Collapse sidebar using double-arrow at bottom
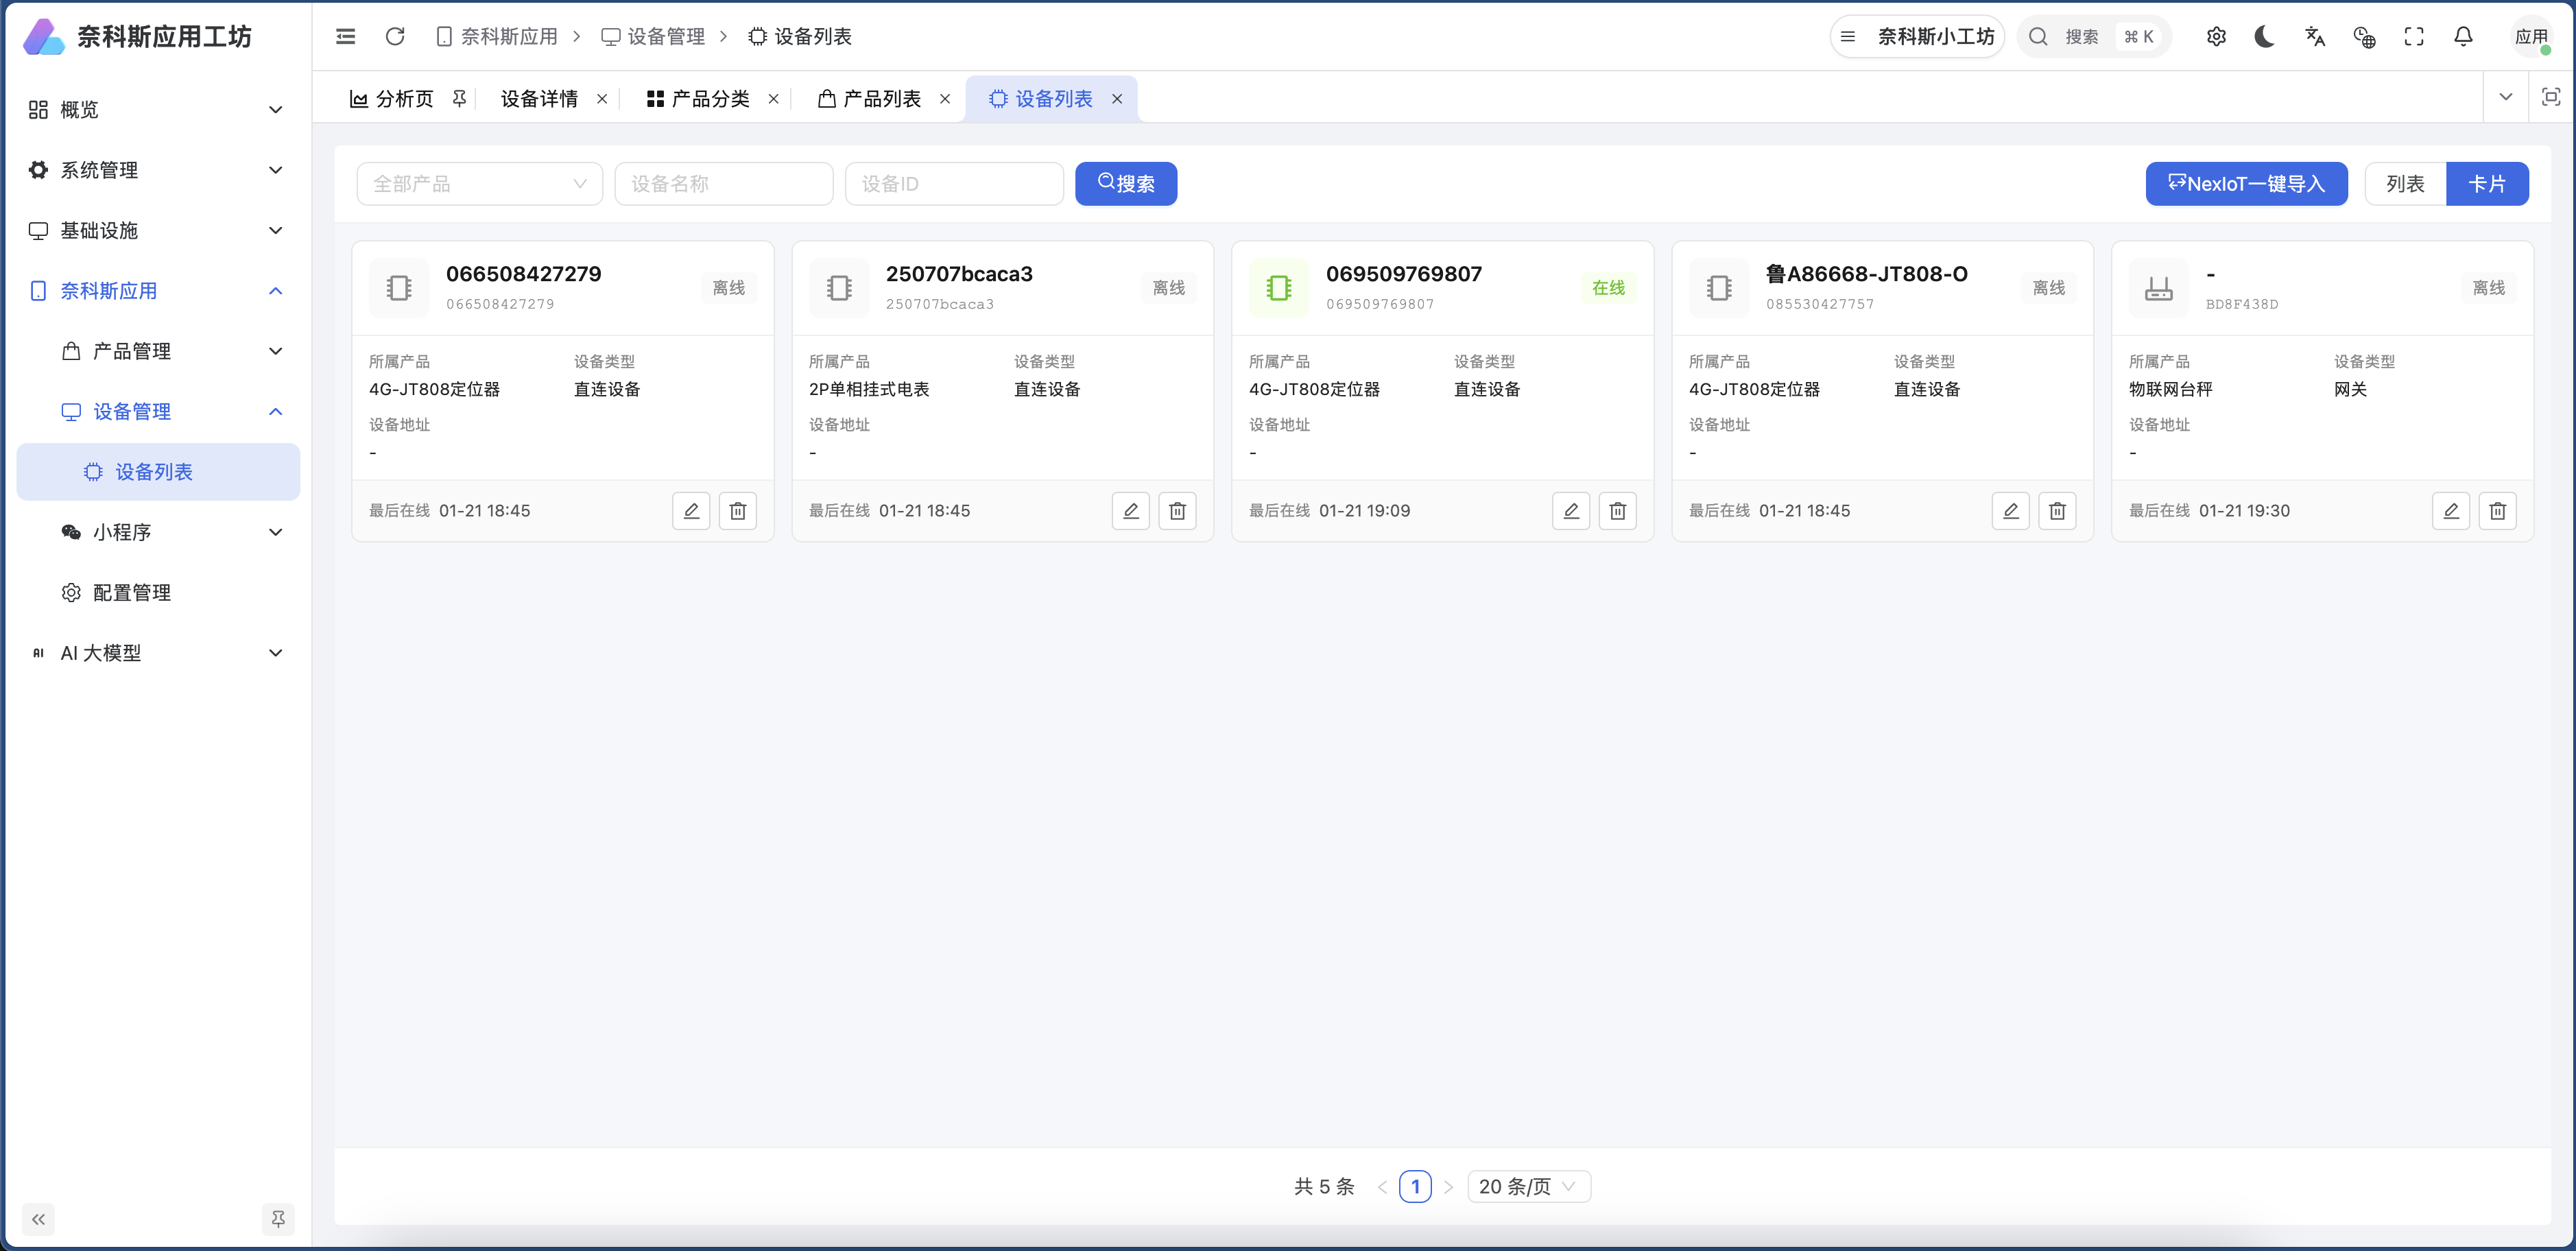This screenshot has height=1251, width=2576. point(38,1219)
